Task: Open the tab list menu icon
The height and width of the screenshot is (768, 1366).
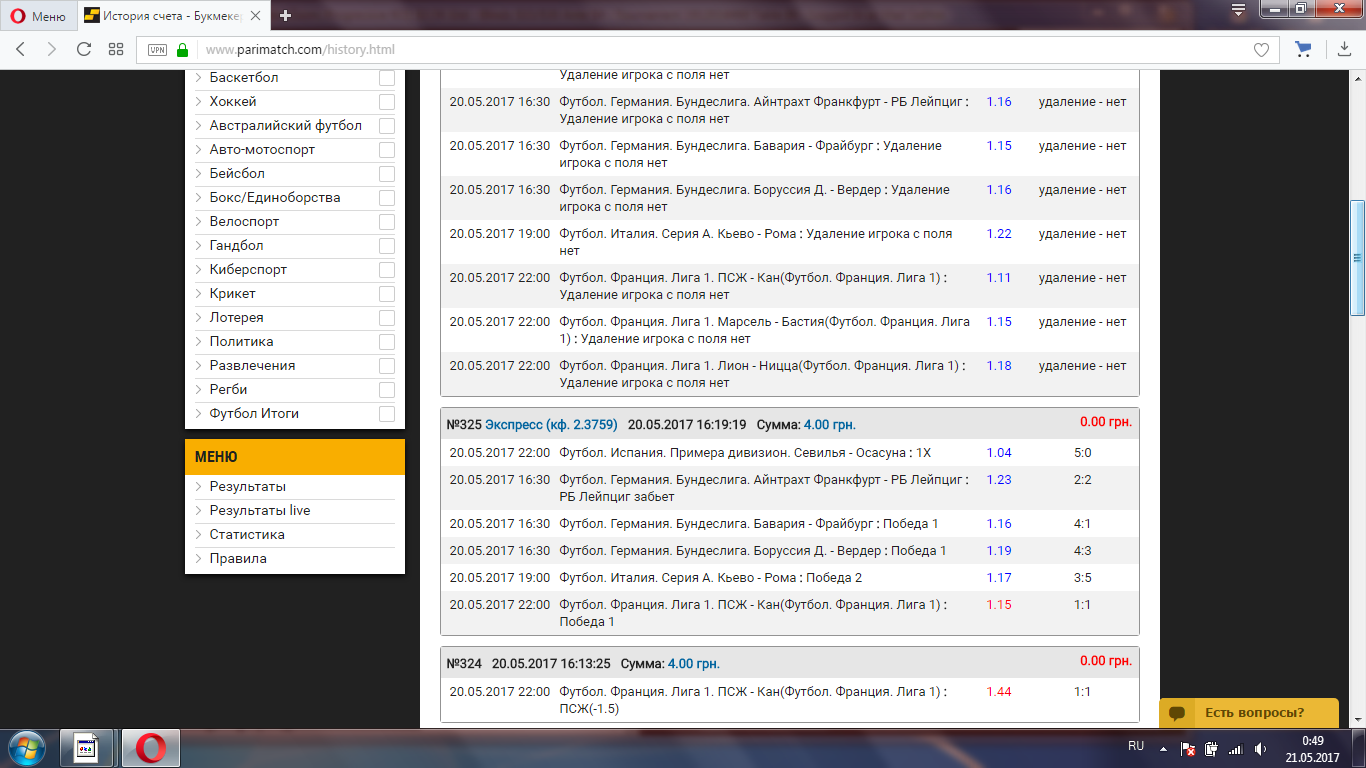Action: click(x=1238, y=11)
